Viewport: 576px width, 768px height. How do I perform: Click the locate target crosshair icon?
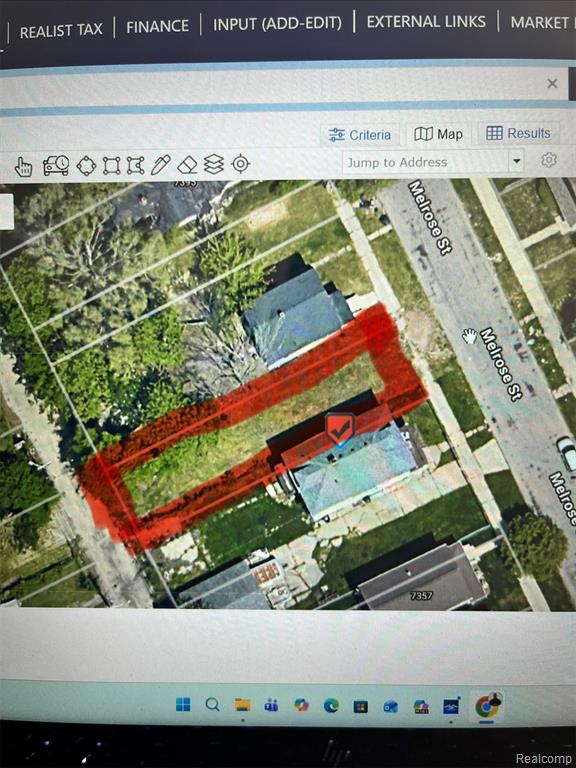(240, 164)
